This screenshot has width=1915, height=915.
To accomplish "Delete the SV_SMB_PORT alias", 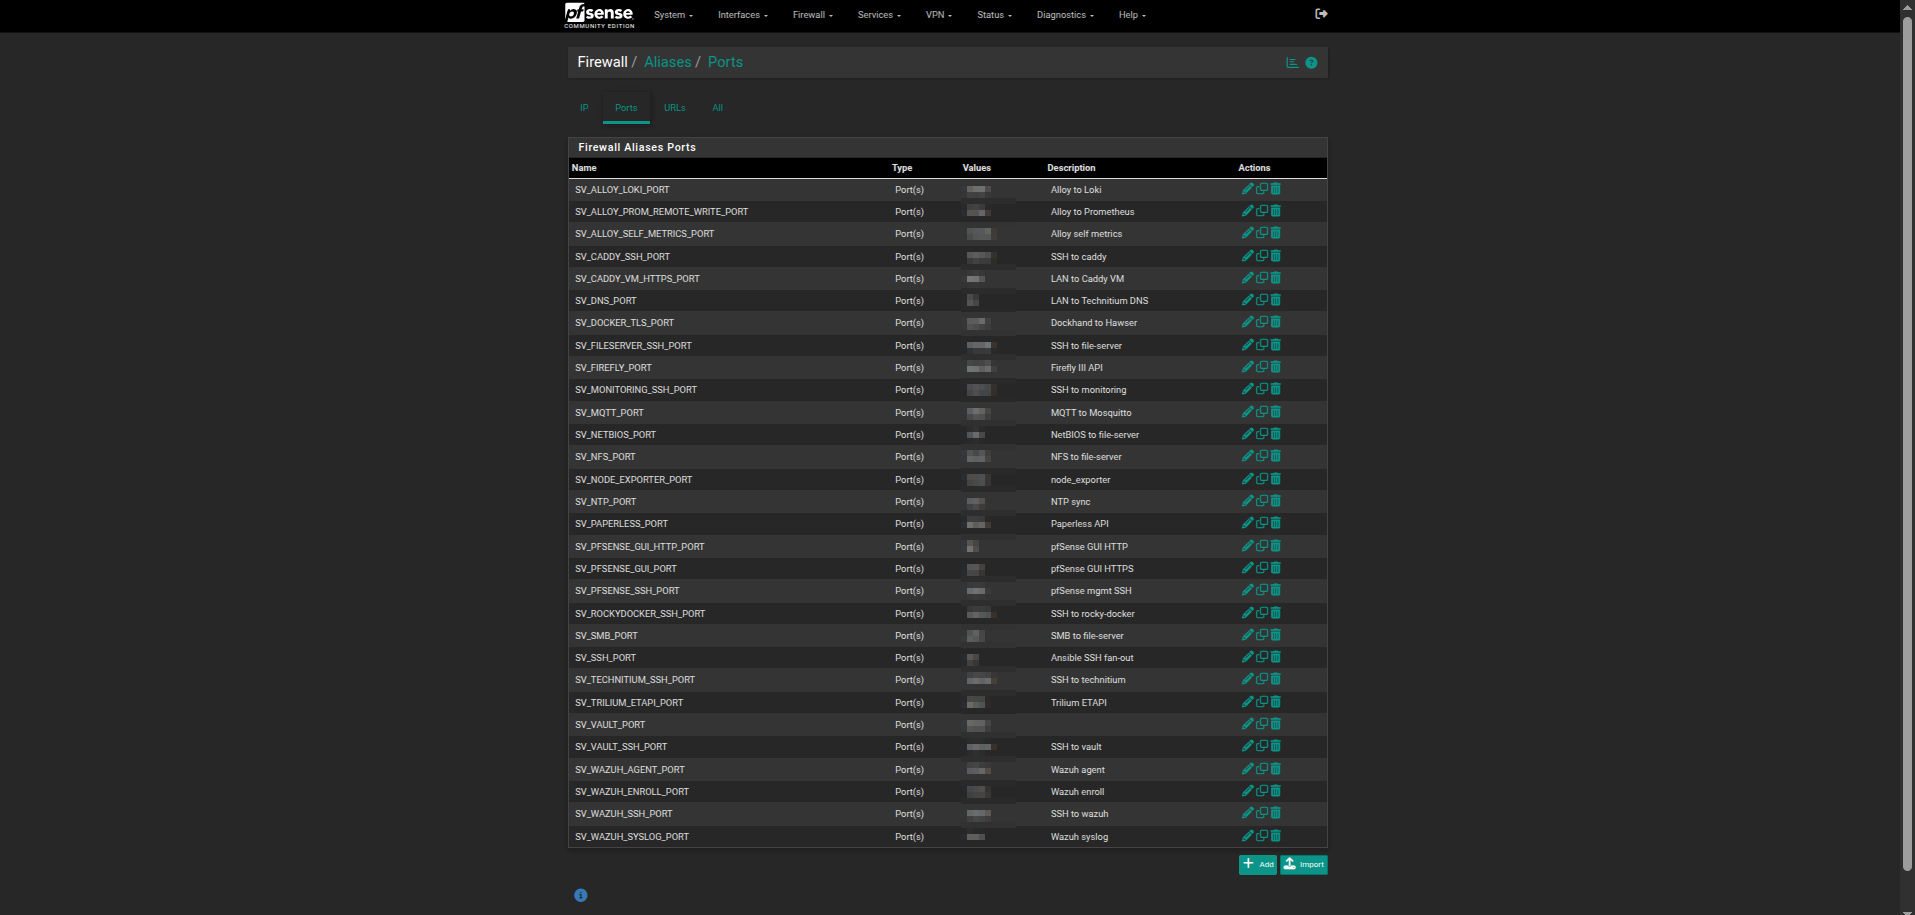I will tap(1276, 635).
